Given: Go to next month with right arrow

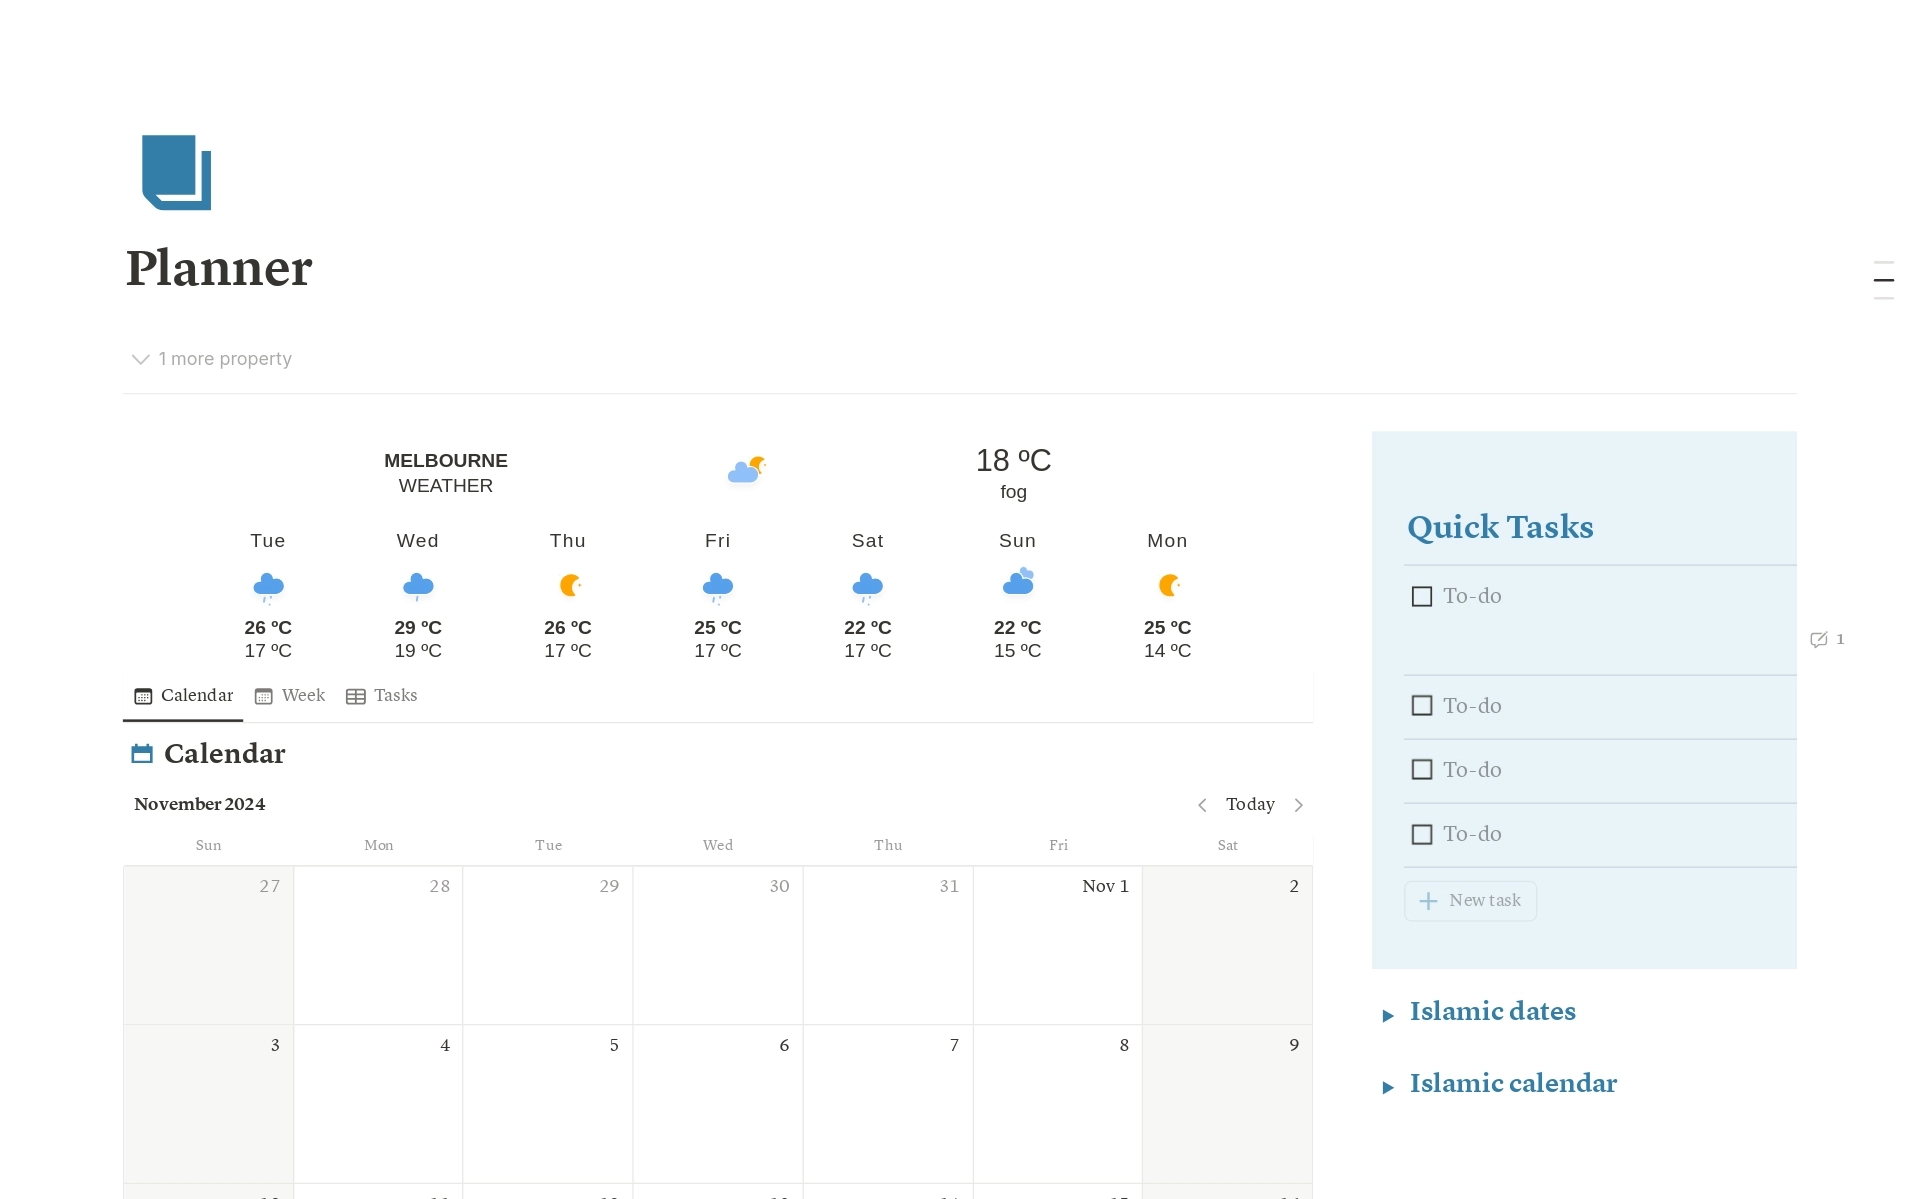Looking at the screenshot, I should click(x=1298, y=805).
